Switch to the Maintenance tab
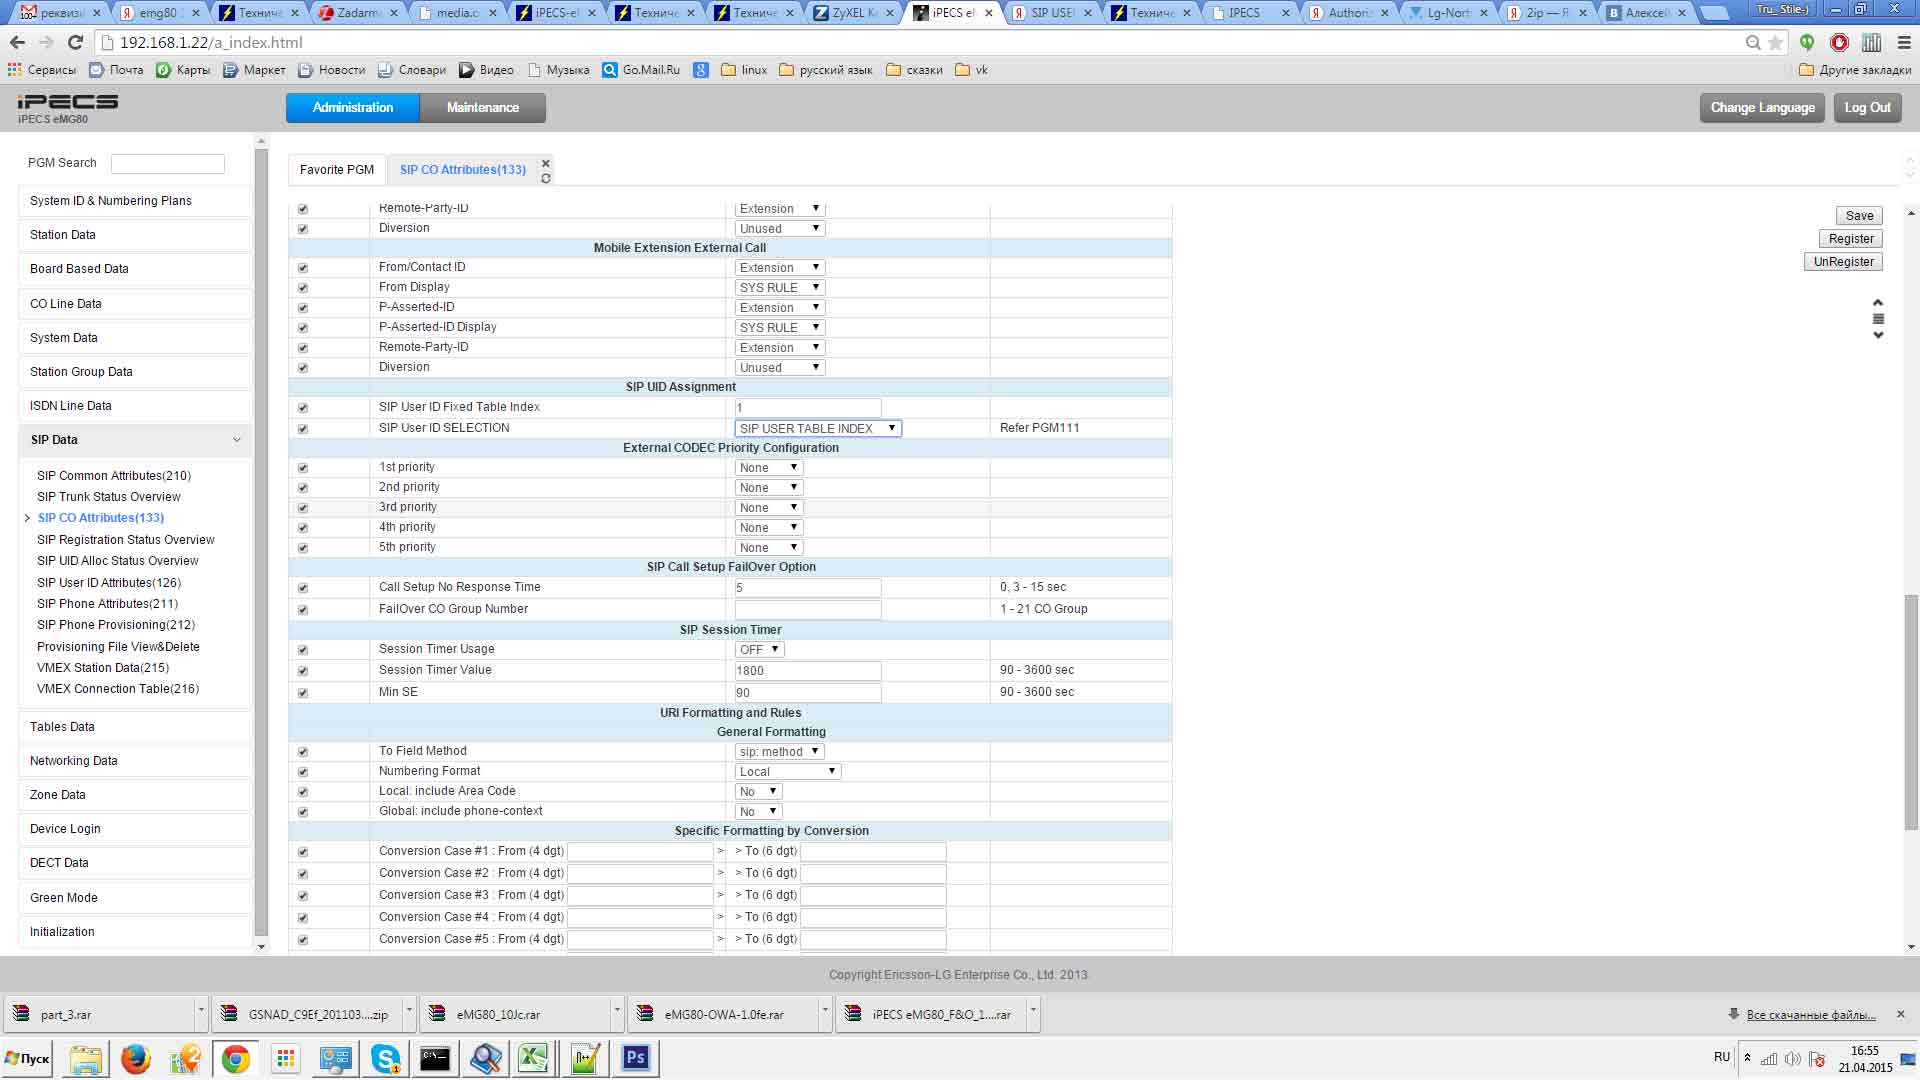 click(x=482, y=108)
